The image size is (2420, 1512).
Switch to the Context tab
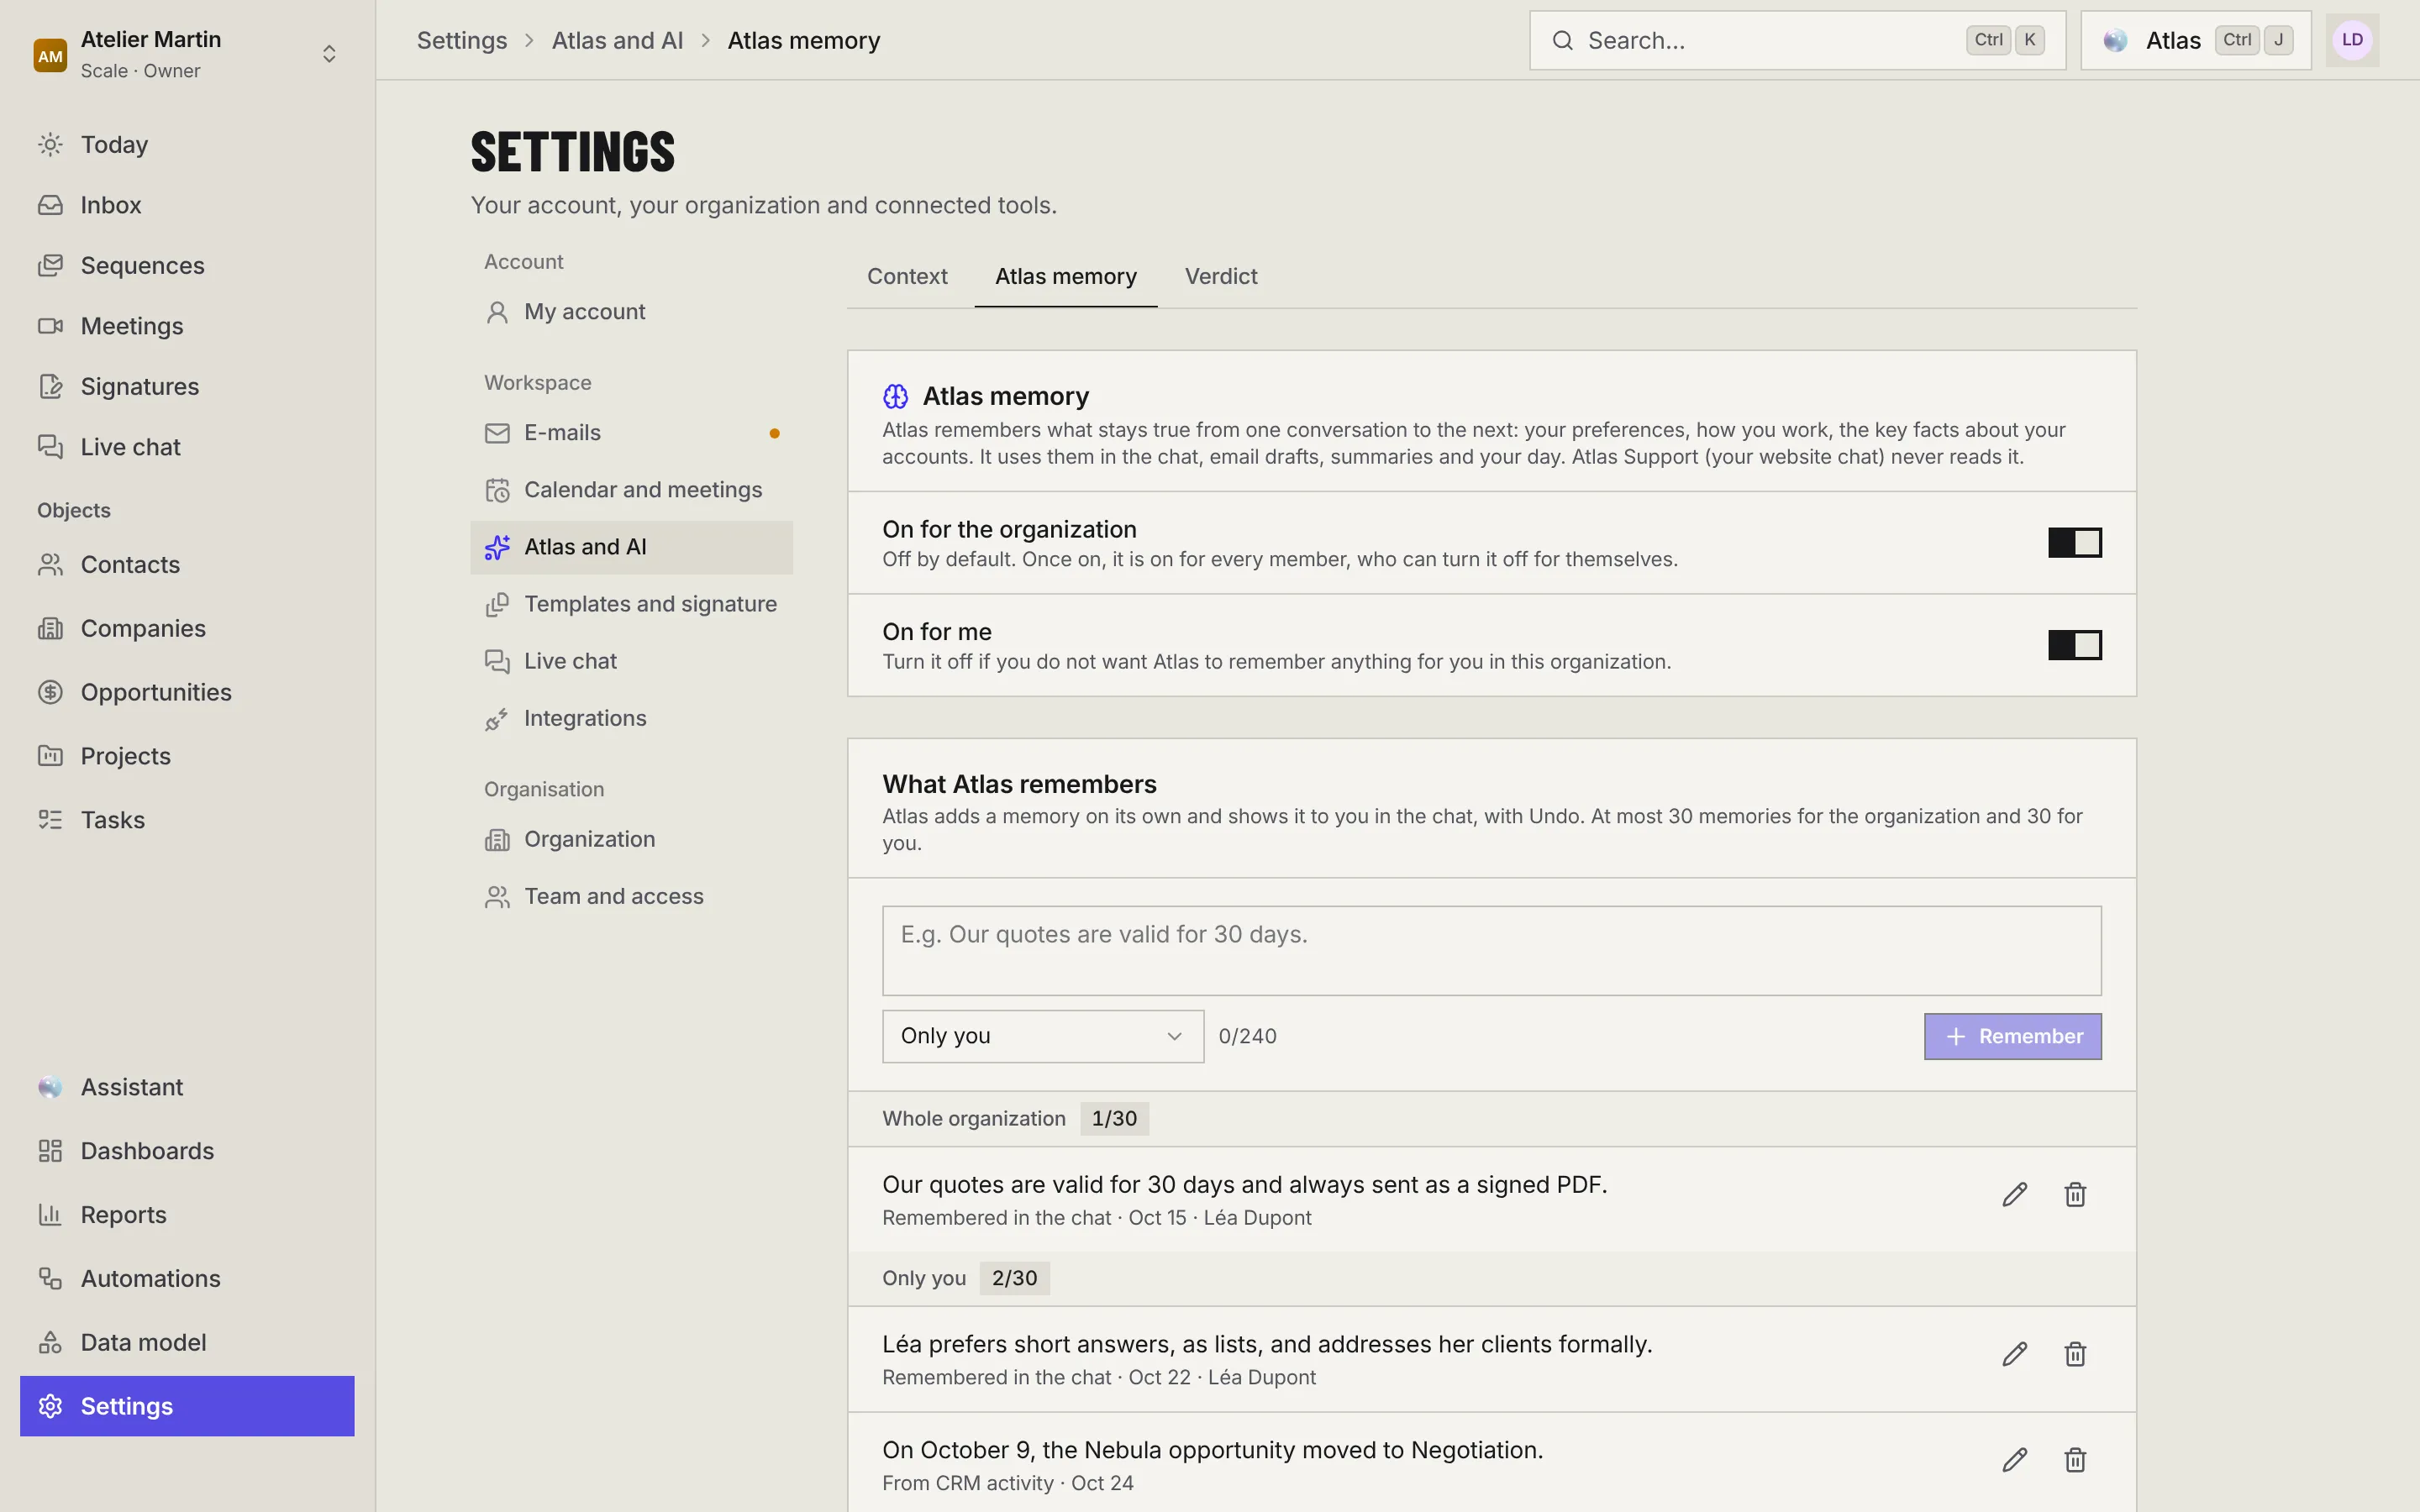907,277
